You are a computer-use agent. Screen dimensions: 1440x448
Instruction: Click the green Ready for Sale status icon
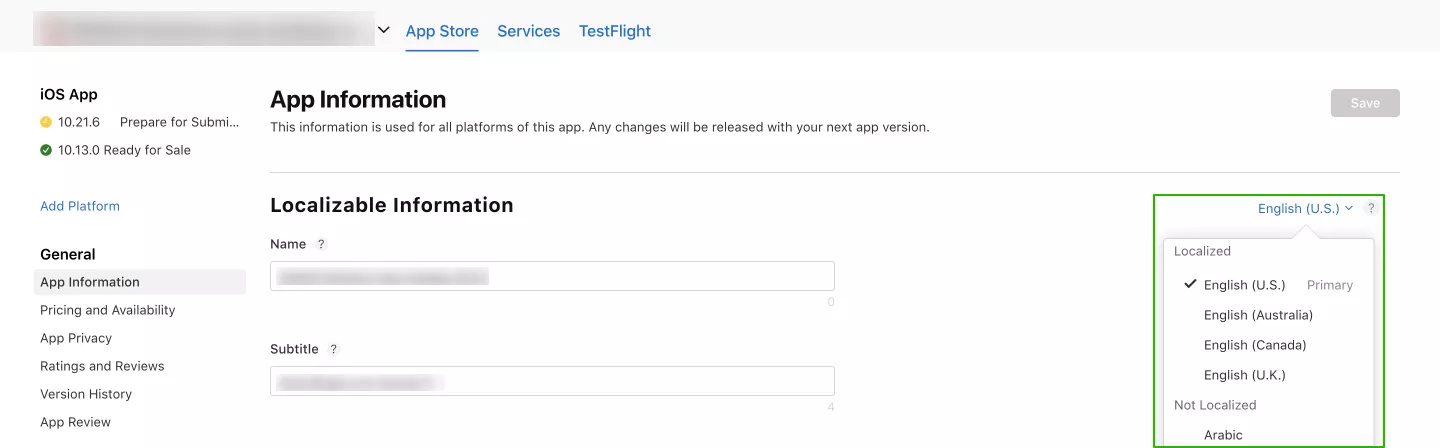coord(46,150)
